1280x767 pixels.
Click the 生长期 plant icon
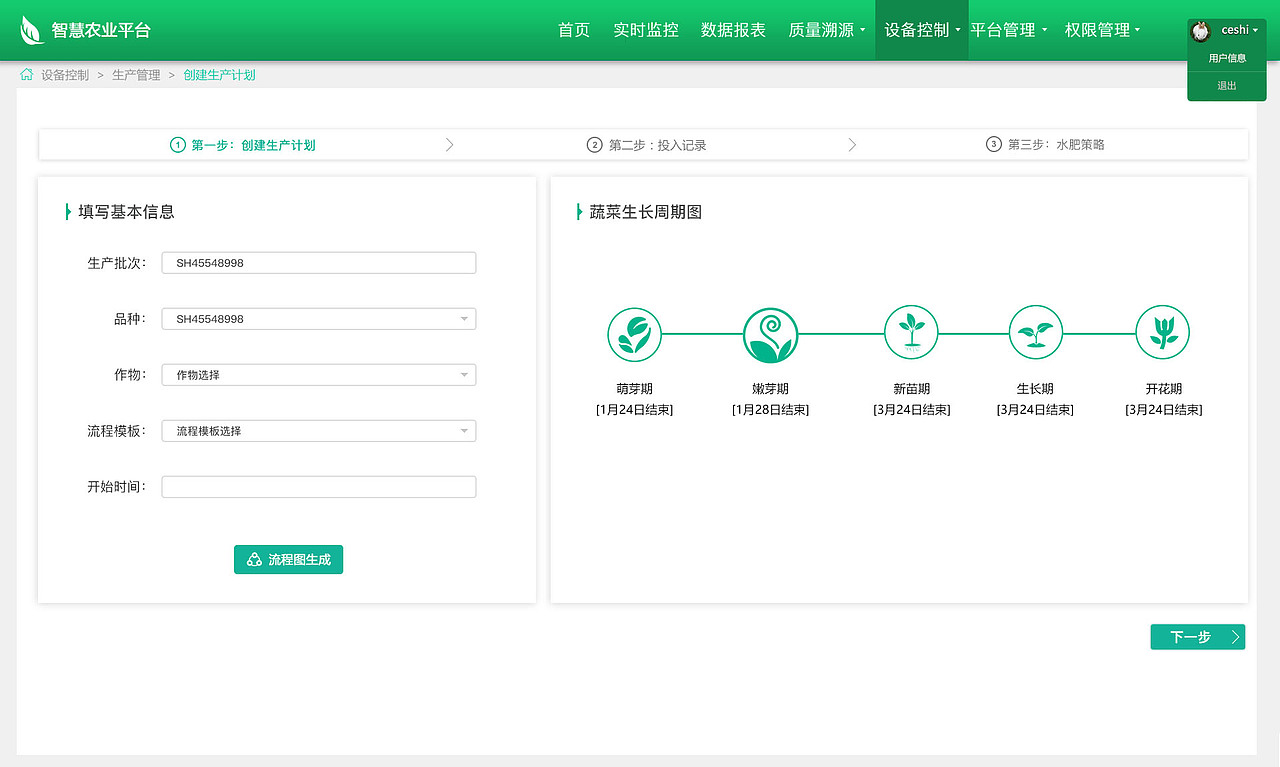(1035, 332)
